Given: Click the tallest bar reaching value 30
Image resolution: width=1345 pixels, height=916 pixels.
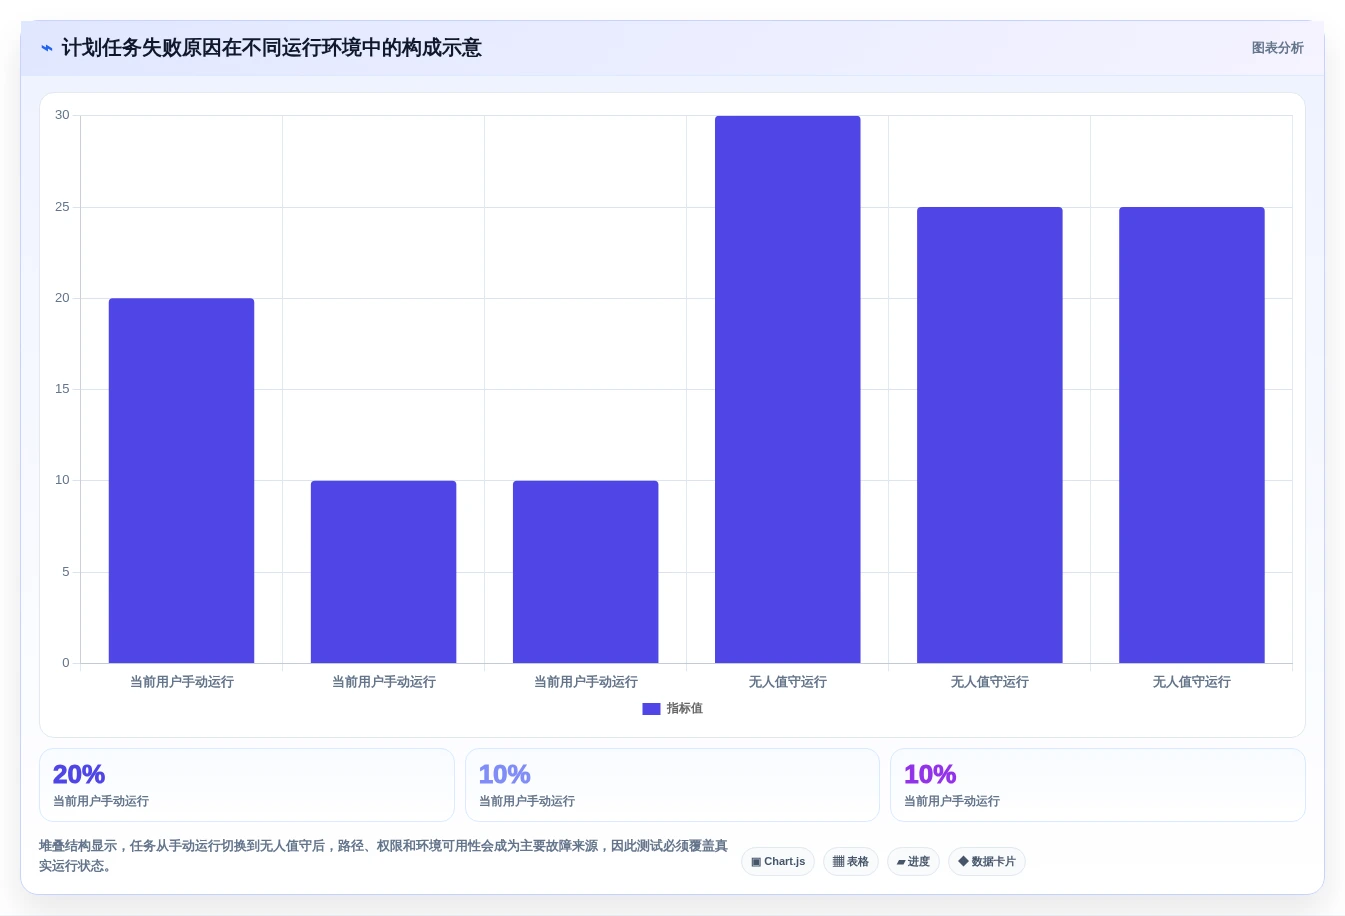Looking at the screenshot, I should click(788, 389).
